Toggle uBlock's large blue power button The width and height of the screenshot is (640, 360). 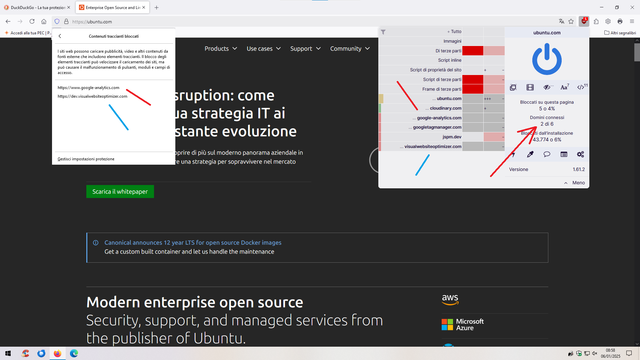(x=547, y=59)
